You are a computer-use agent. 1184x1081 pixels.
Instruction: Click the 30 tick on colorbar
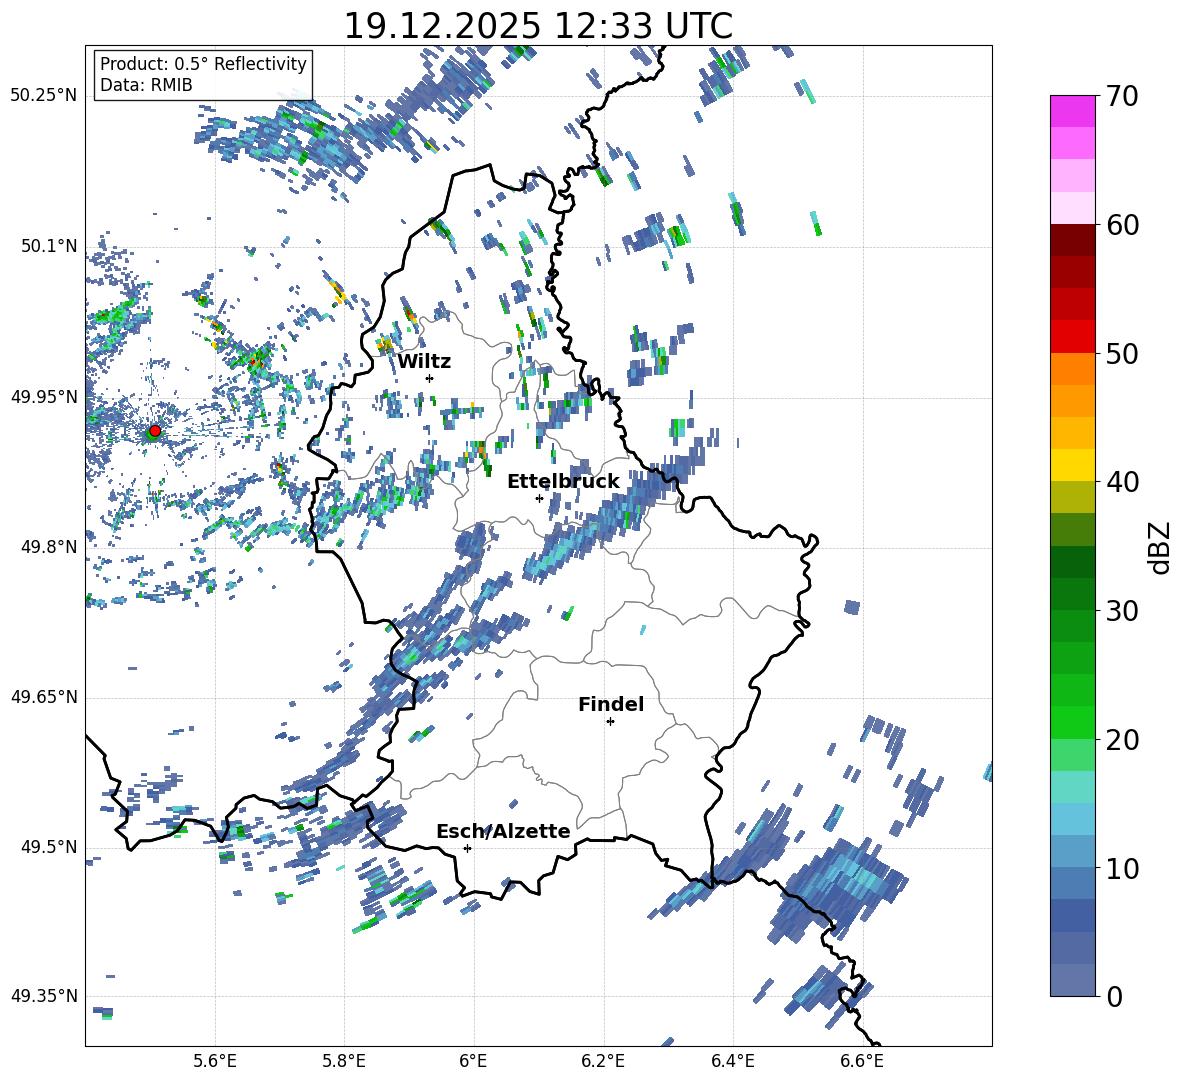(1122, 611)
